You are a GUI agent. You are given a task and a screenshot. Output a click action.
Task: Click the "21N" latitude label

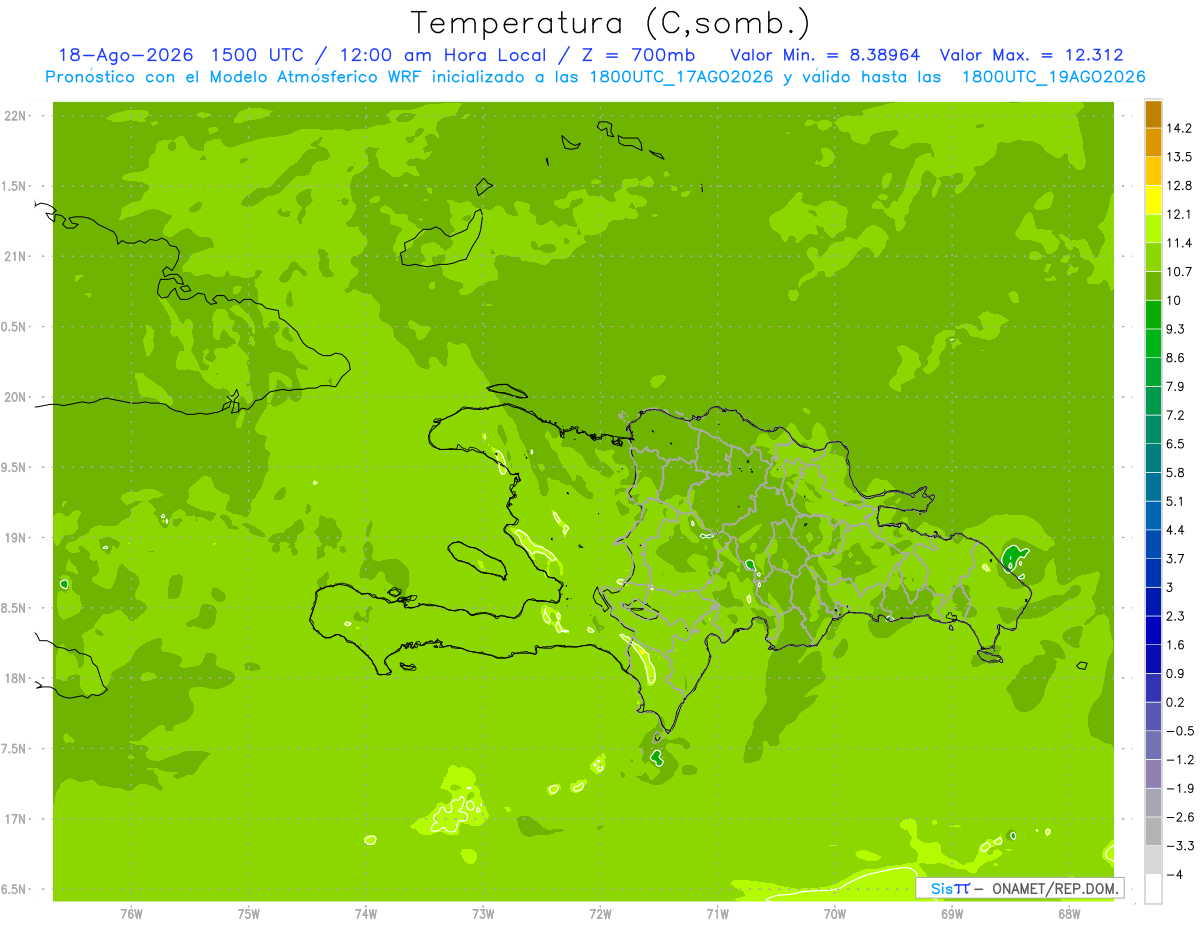(16, 257)
